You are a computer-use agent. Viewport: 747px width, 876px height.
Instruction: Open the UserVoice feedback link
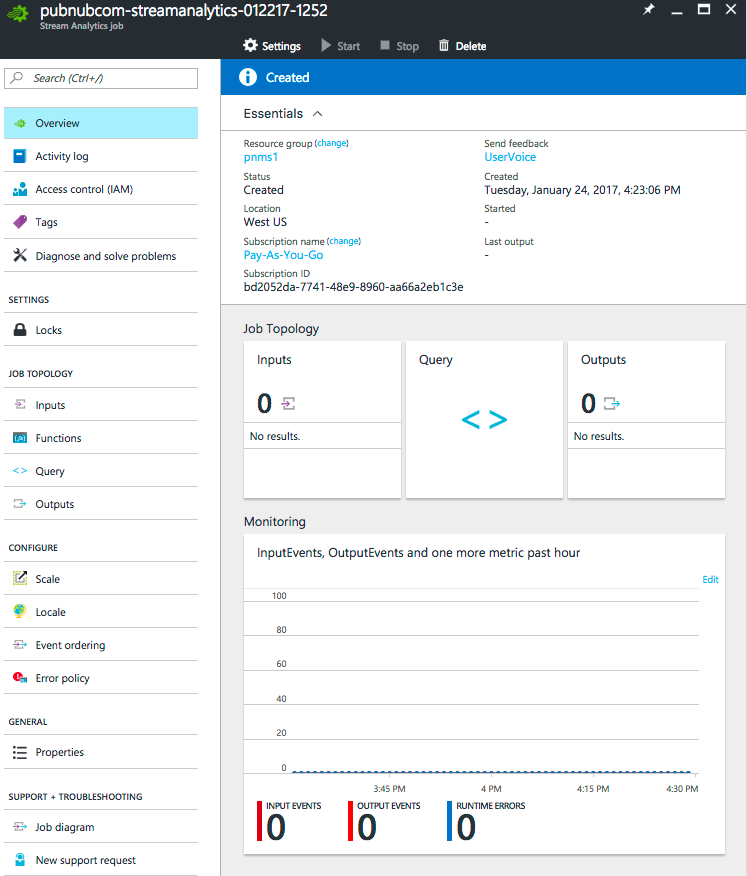tap(510, 157)
